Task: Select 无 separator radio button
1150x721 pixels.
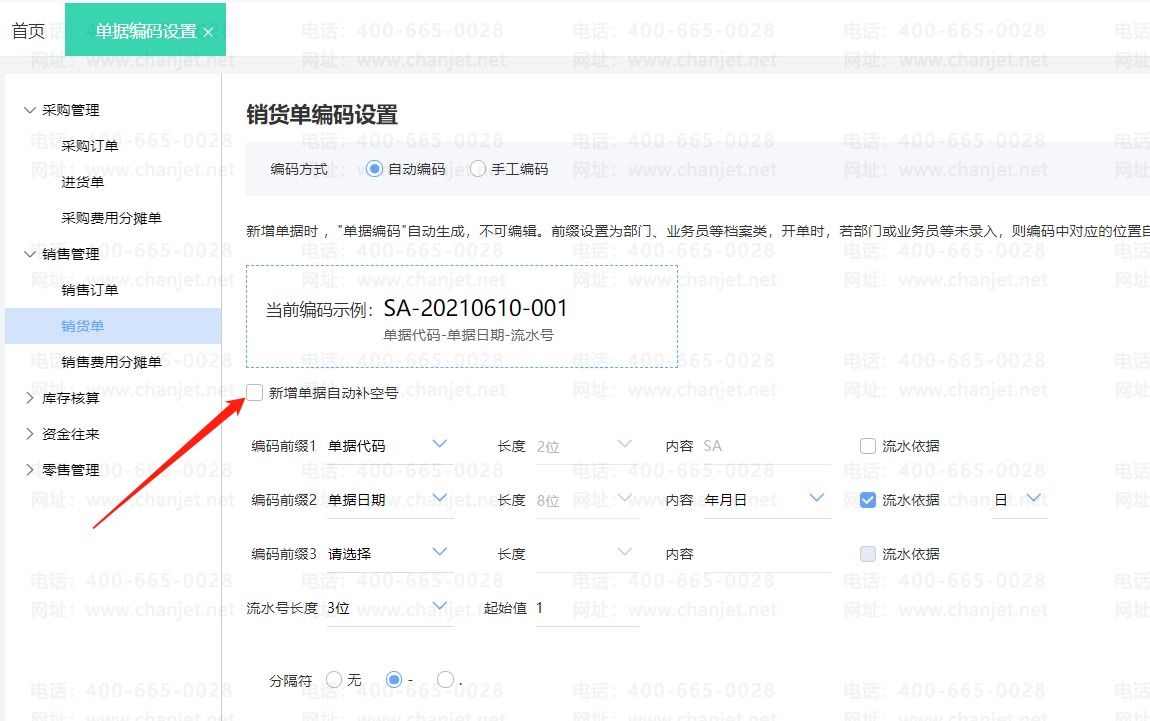Action: (x=334, y=680)
